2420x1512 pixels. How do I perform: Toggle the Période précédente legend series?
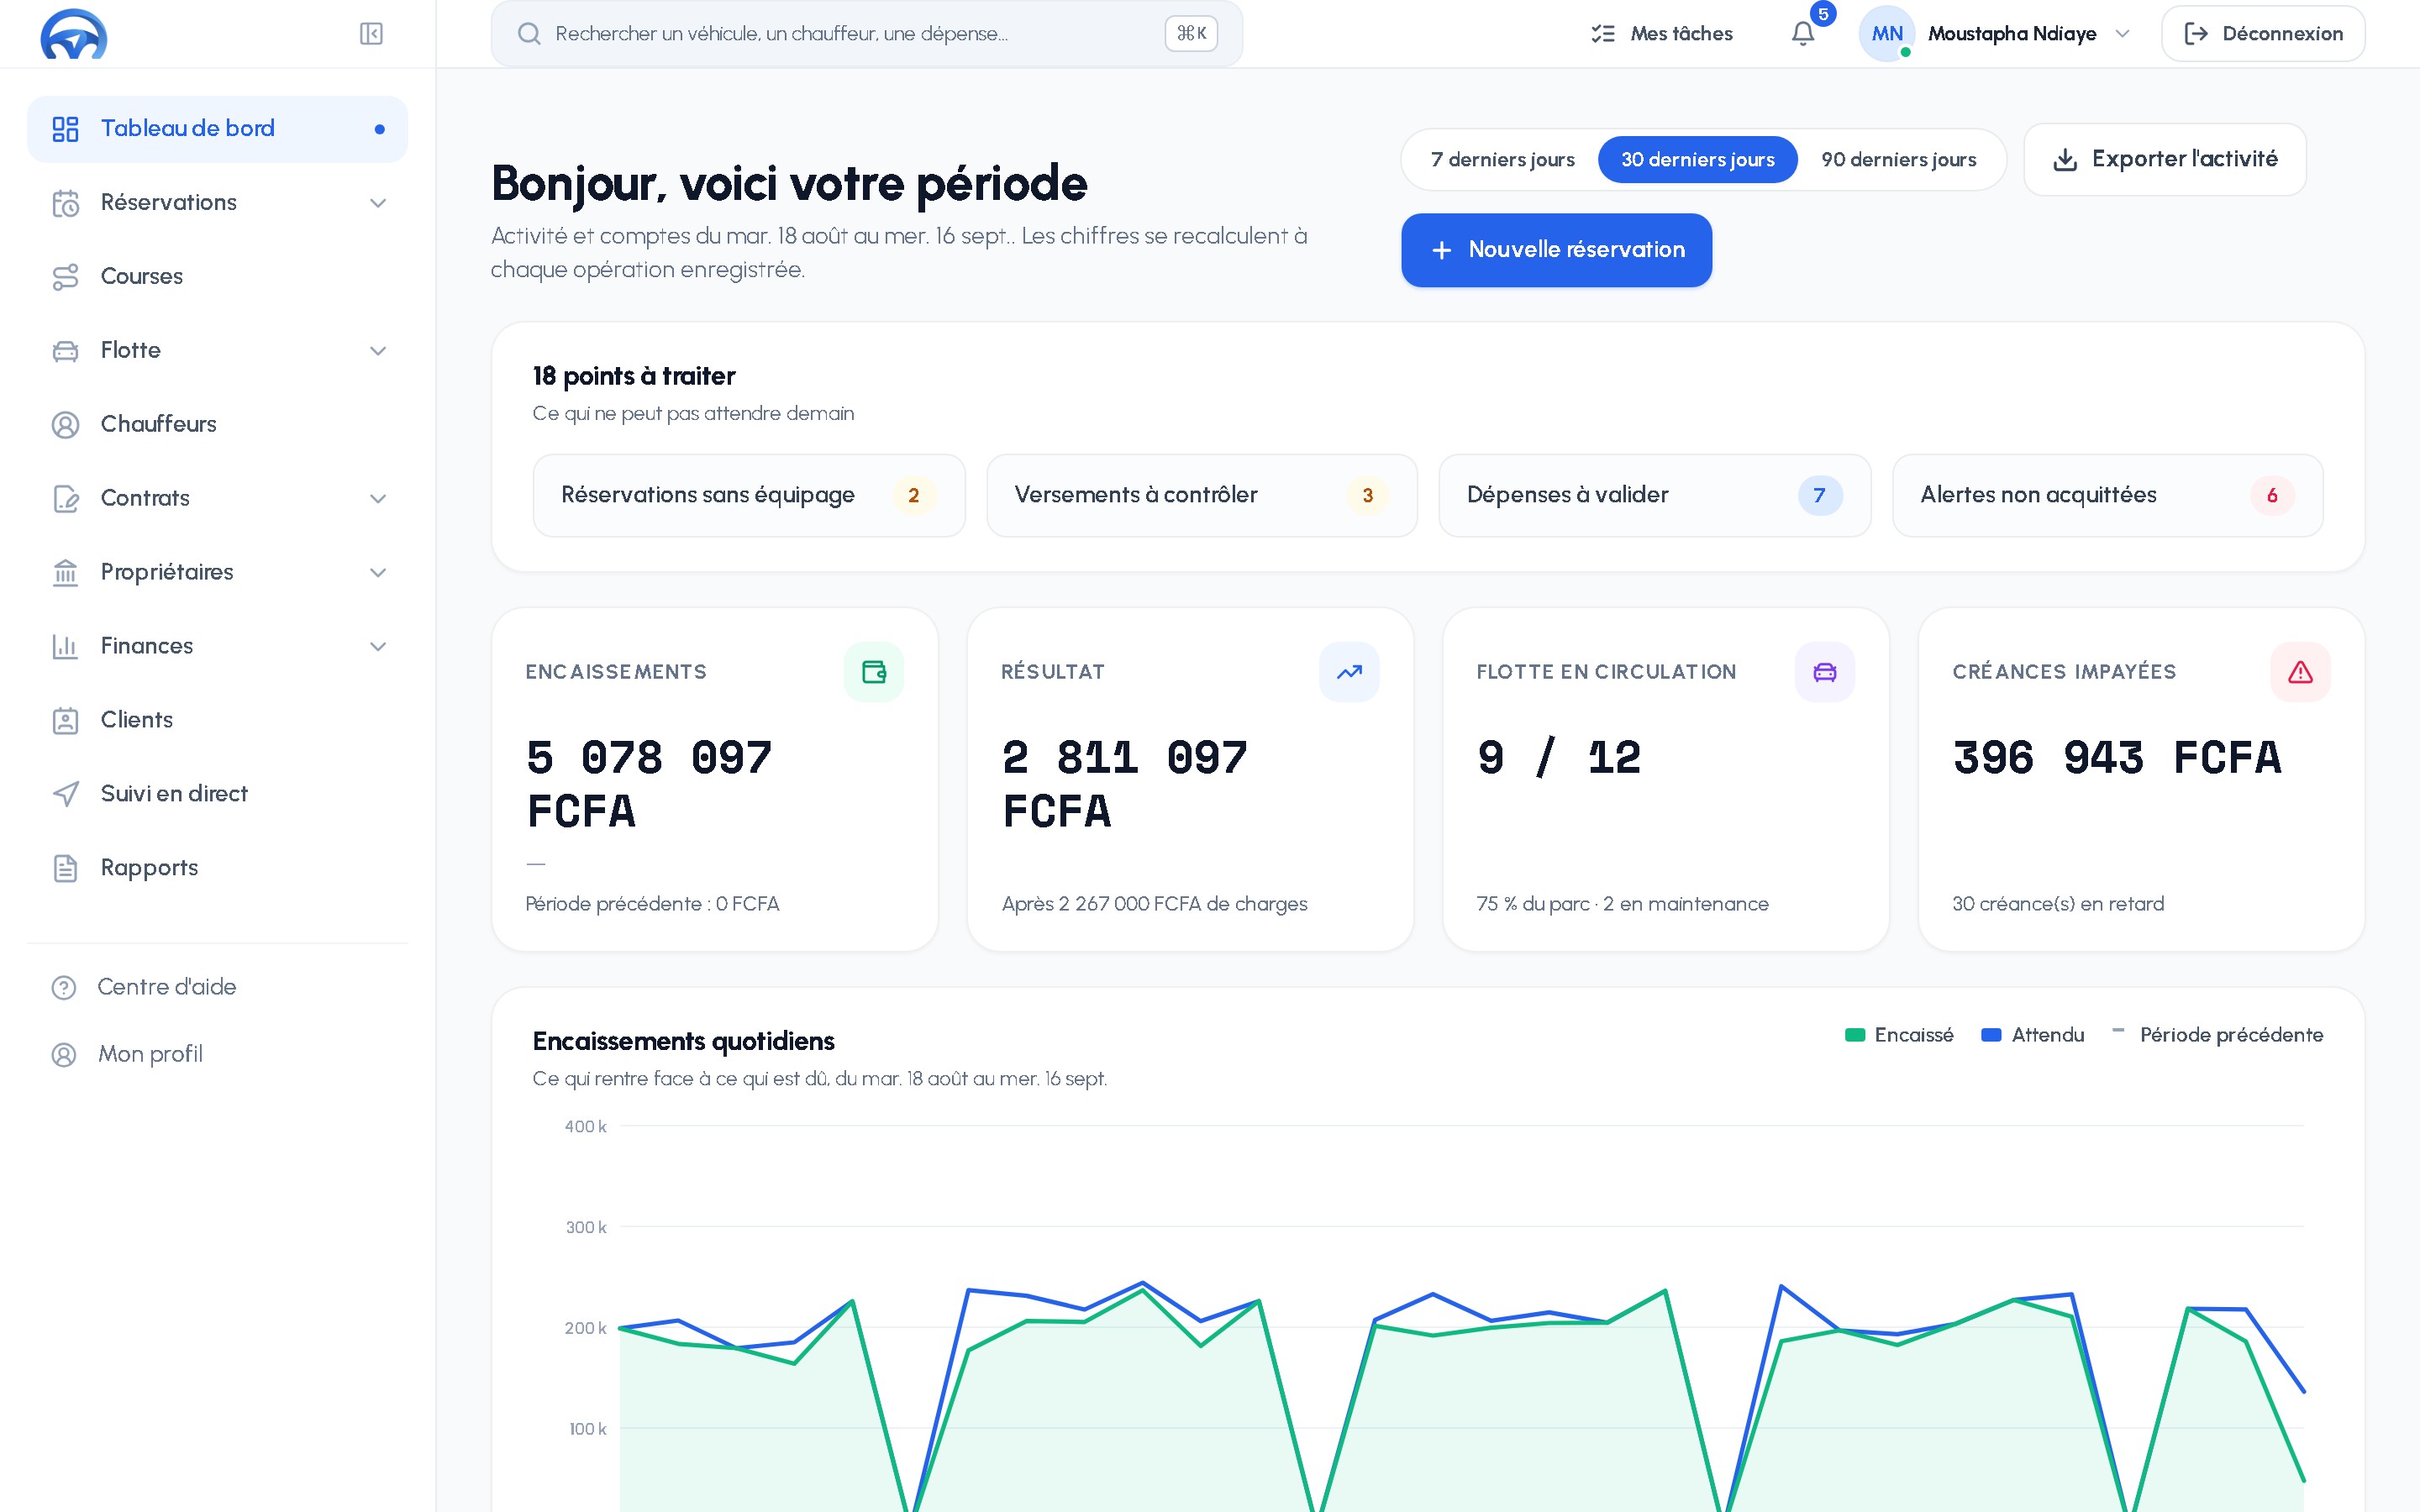click(2217, 1035)
